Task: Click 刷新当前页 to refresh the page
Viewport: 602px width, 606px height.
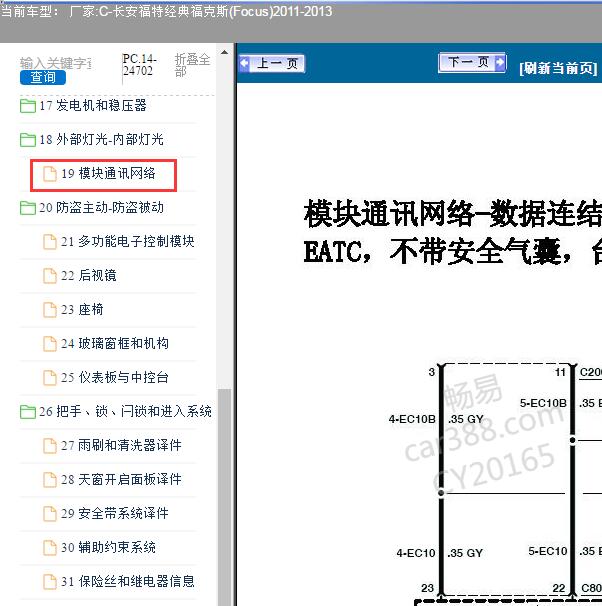Action: tap(558, 68)
